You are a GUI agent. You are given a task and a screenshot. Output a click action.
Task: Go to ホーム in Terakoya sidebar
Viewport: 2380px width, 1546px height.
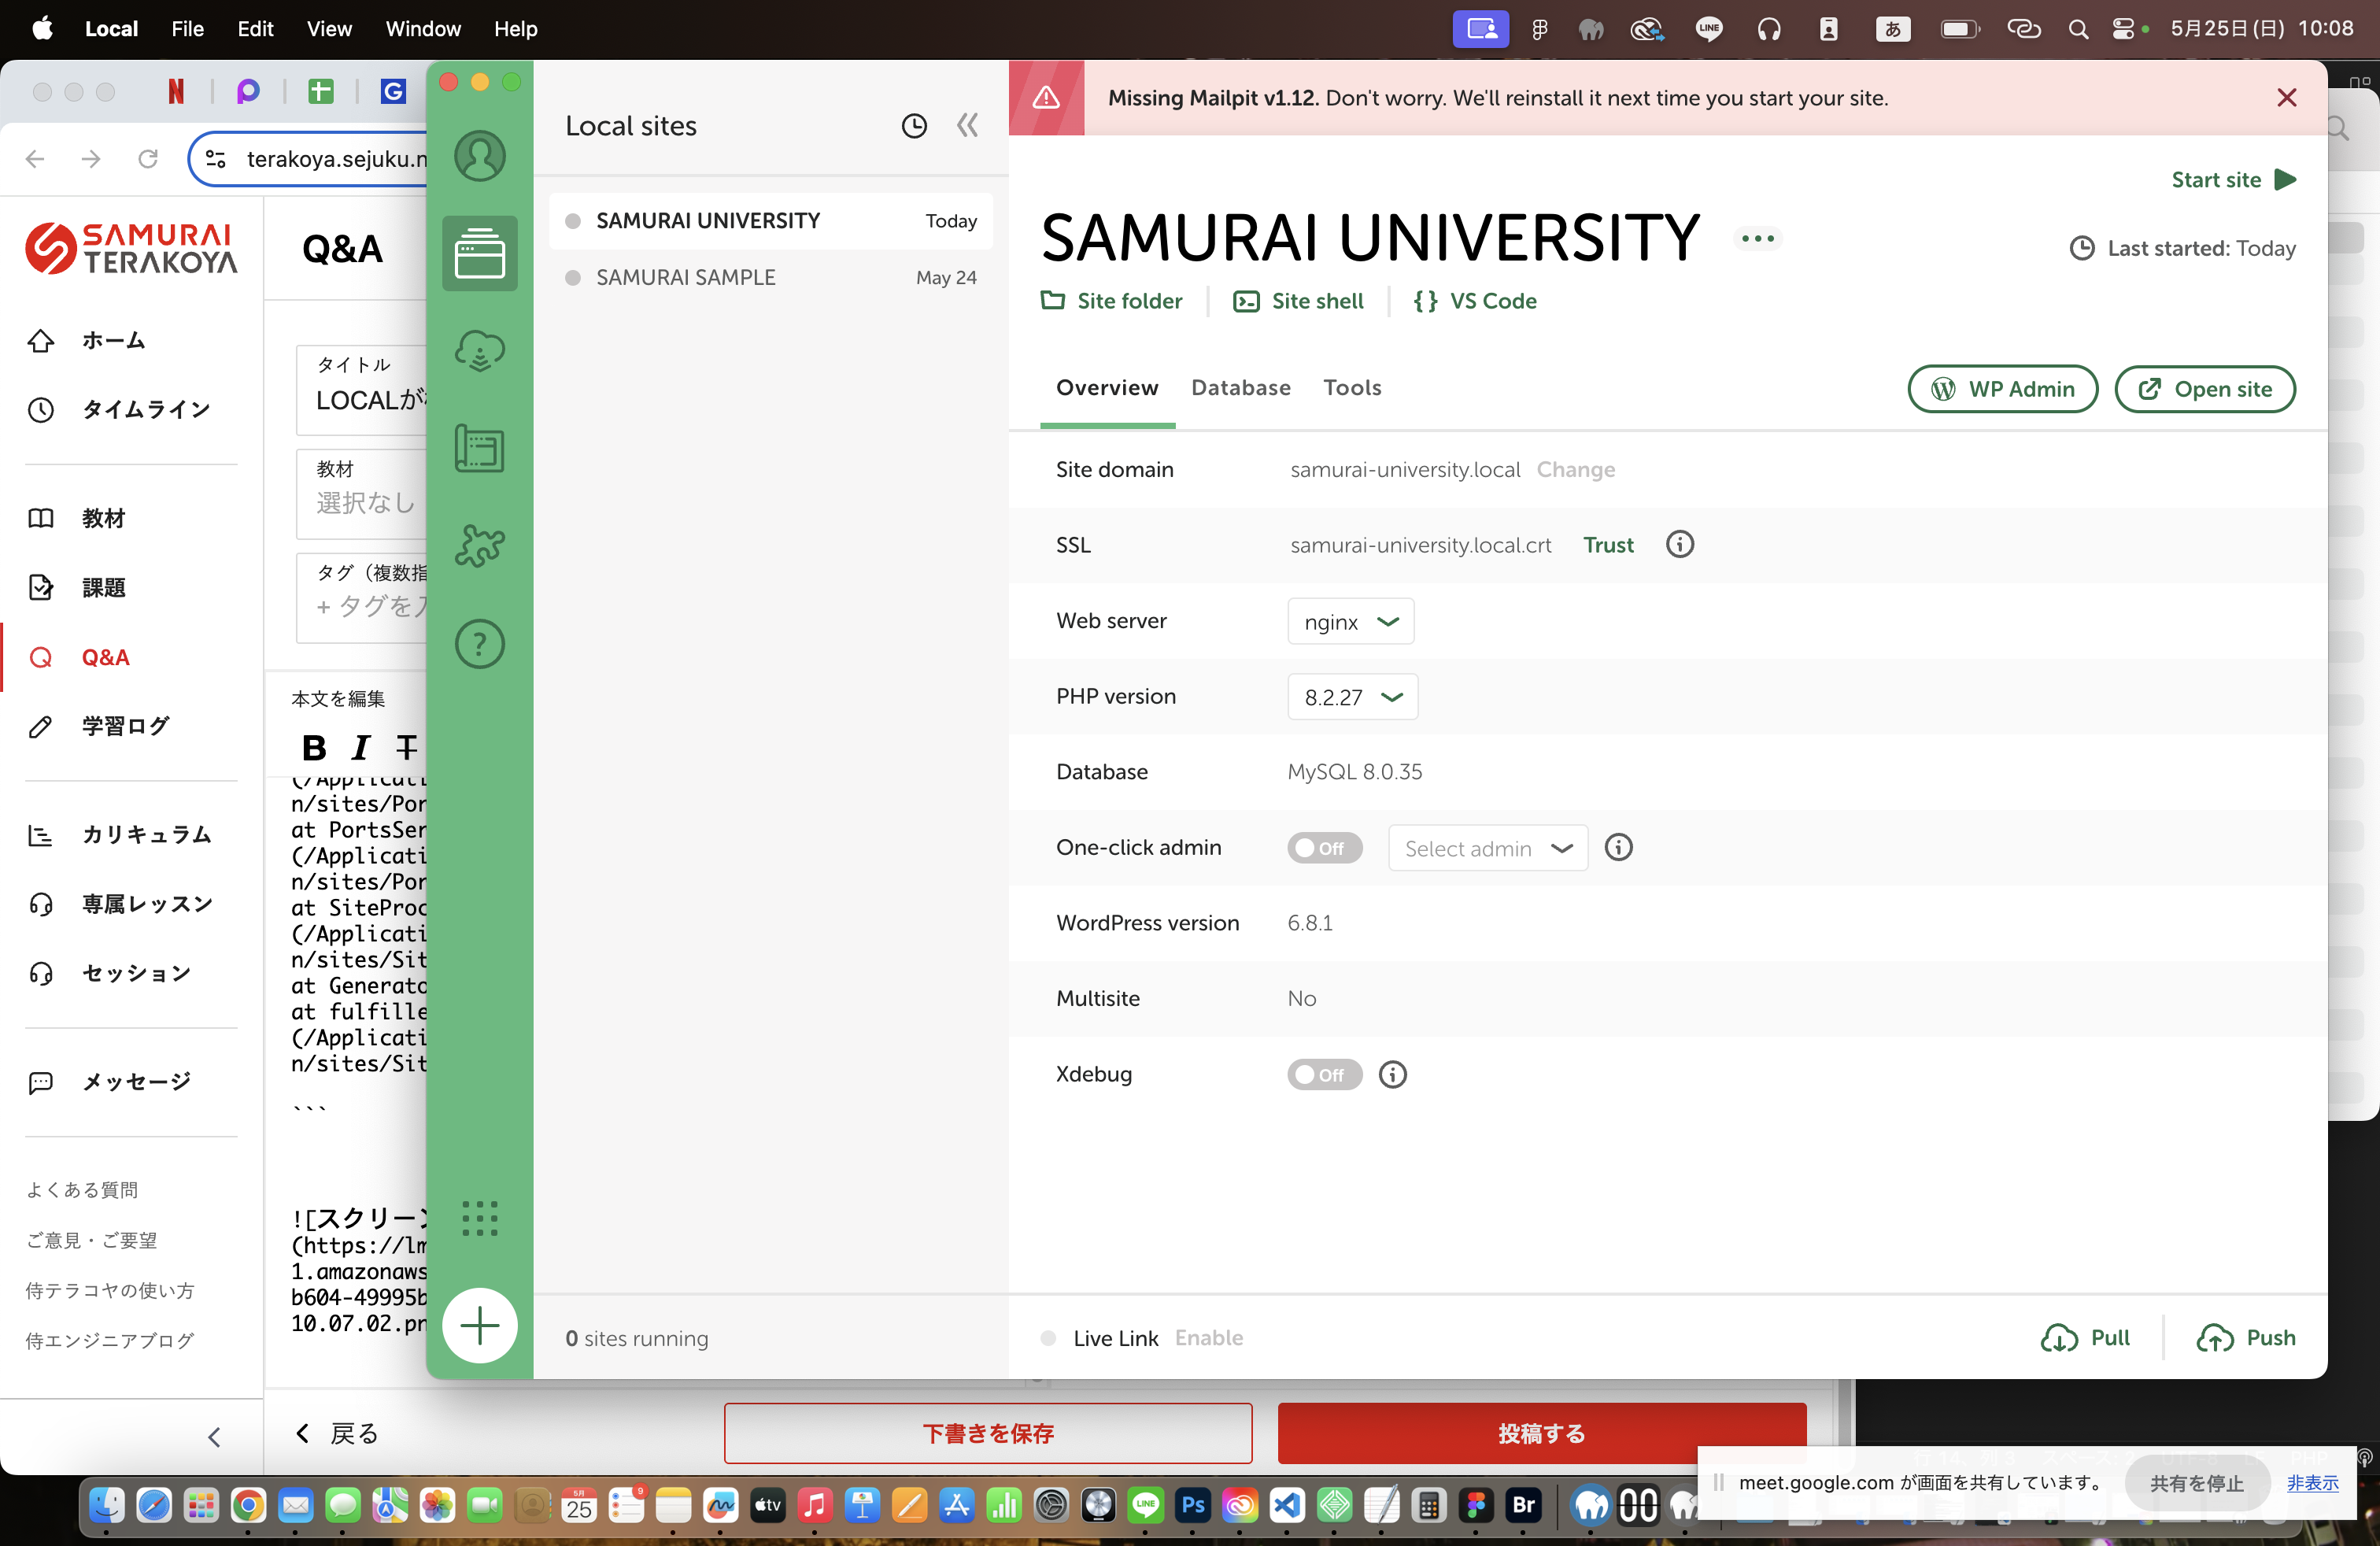pyautogui.click(x=114, y=340)
